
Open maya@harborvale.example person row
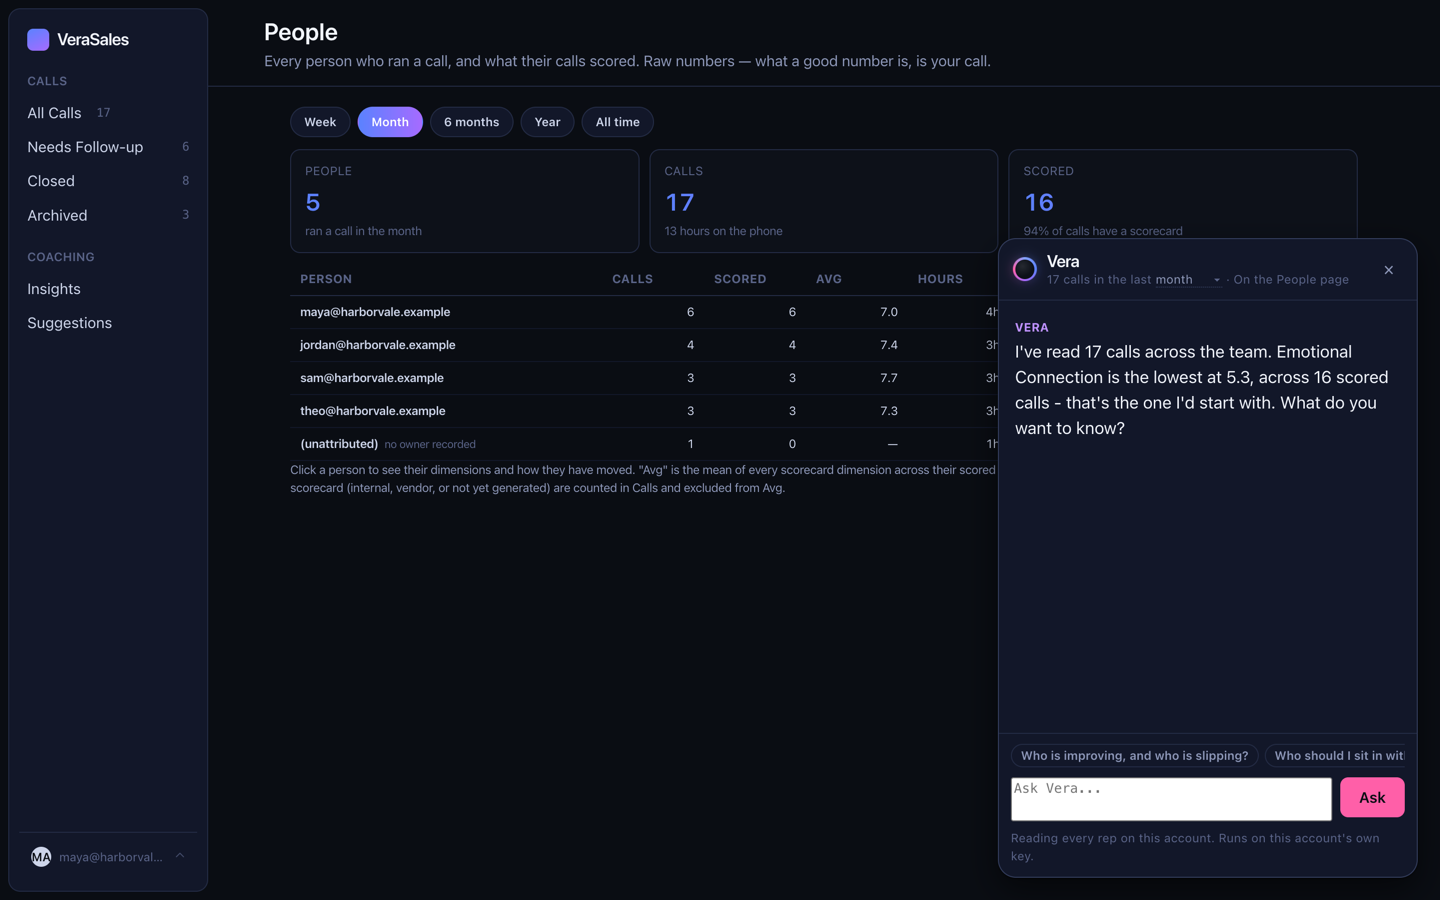tap(644, 312)
